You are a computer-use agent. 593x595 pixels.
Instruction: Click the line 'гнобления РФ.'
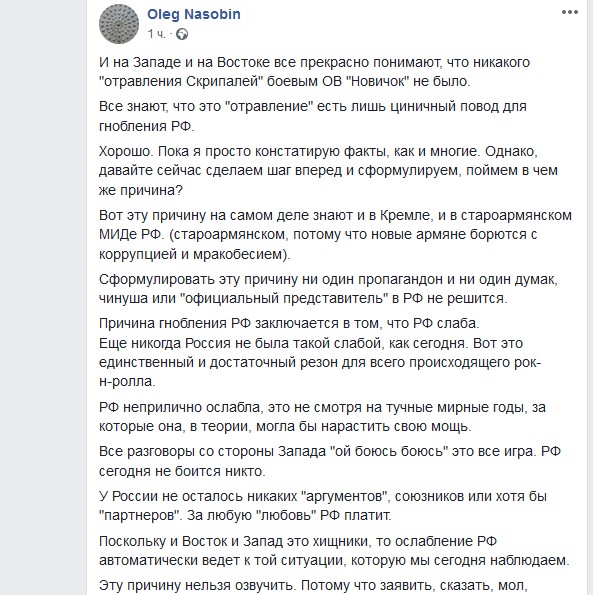pyautogui.click(x=146, y=126)
